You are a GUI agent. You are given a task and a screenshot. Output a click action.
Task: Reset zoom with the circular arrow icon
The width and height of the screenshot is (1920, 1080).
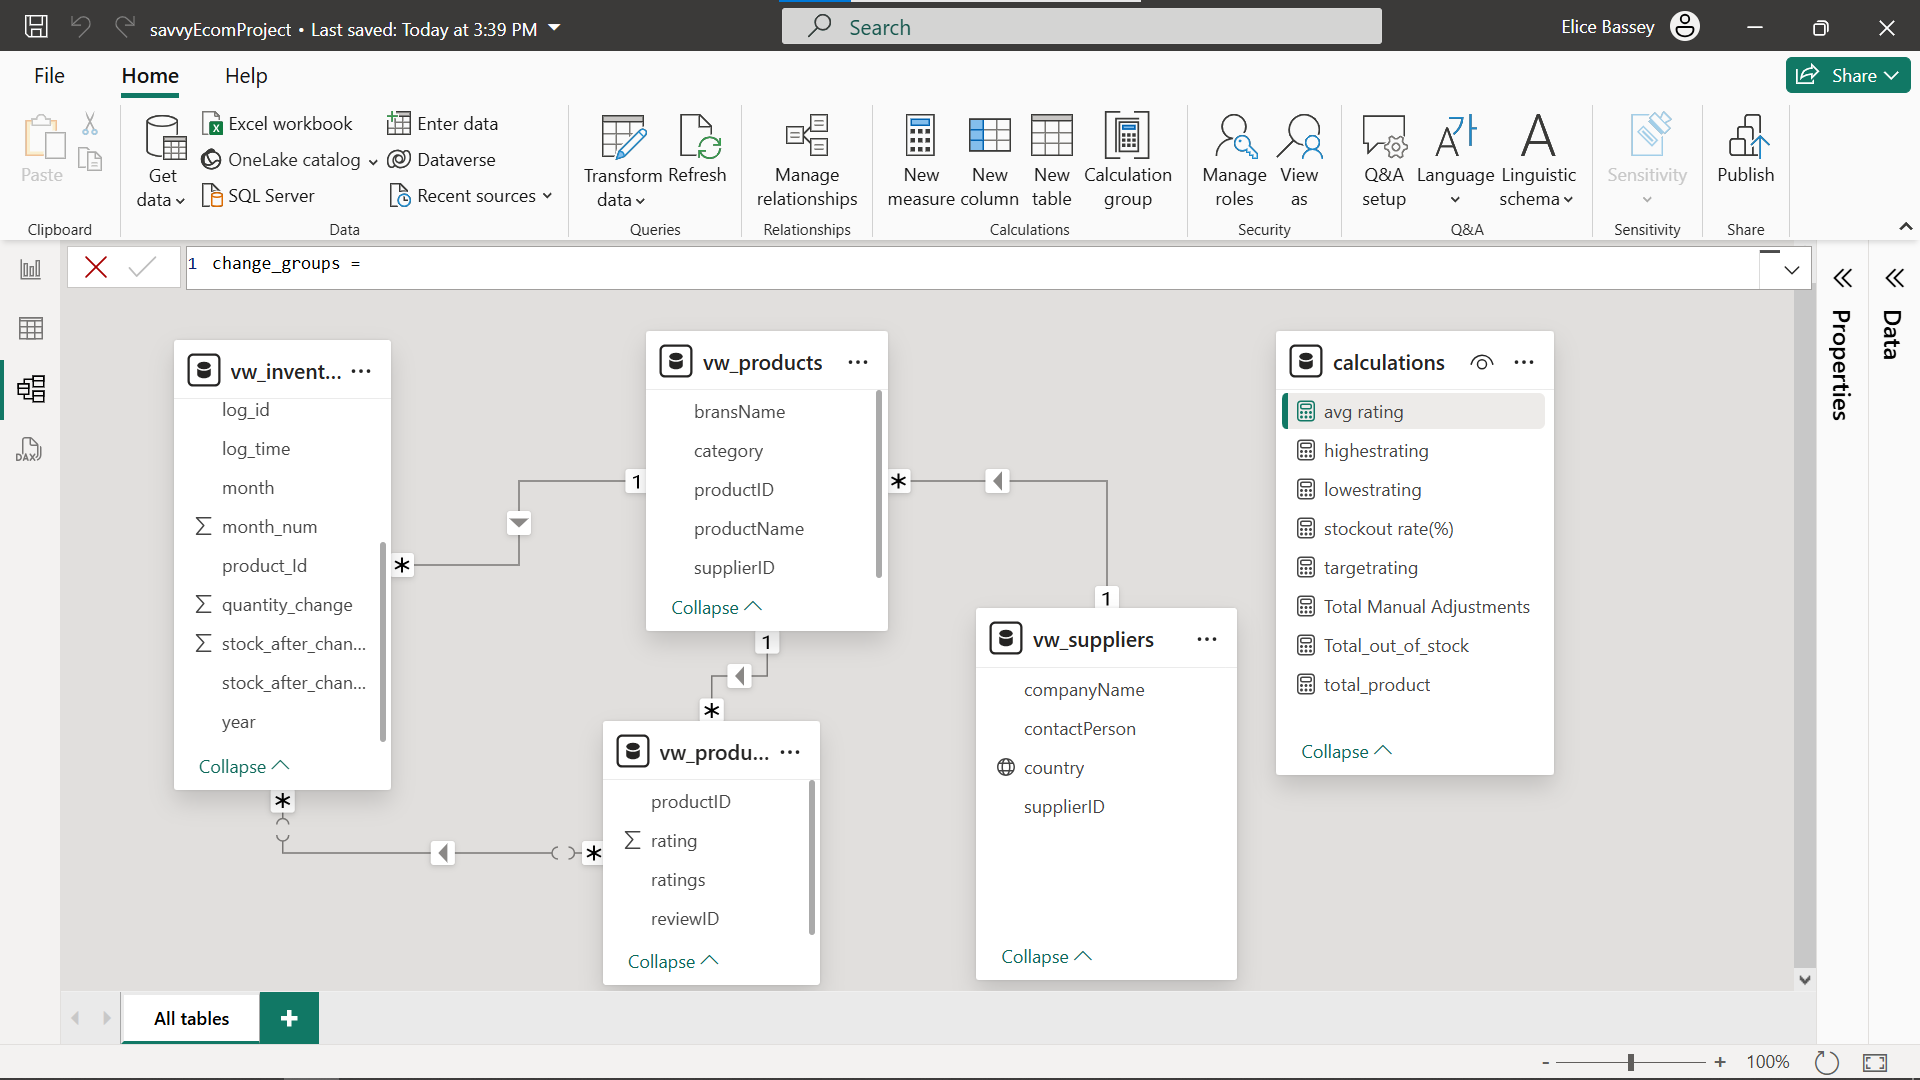click(x=1826, y=1062)
